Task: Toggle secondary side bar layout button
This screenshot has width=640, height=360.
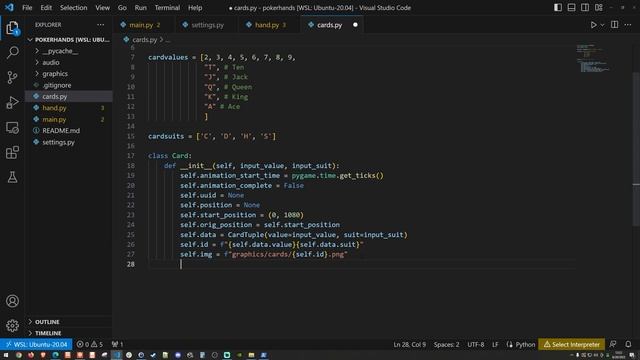Action: pos(585,8)
